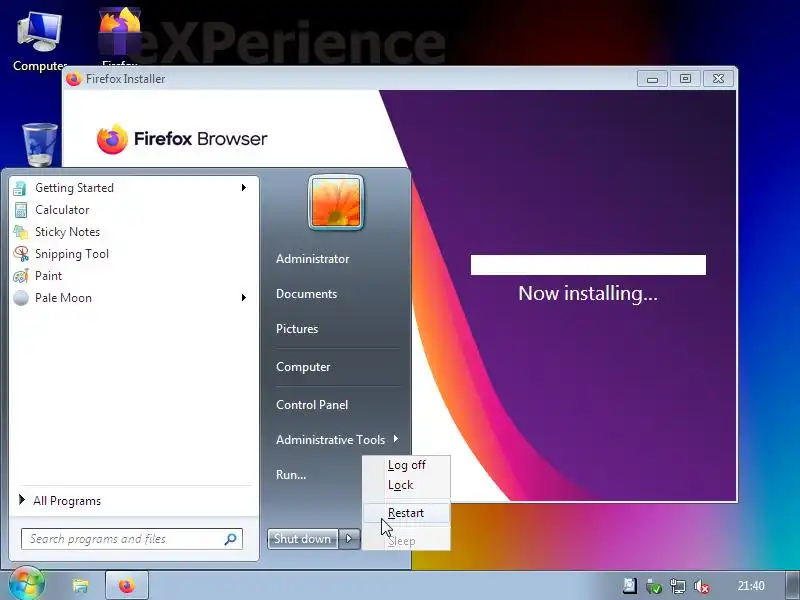Click the Search programs and files box
This screenshot has height=600, width=800.
coord(132,539)
